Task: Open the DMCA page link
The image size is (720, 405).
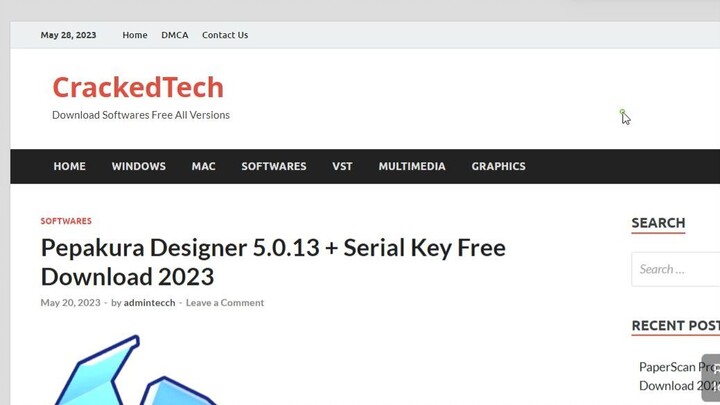Action: [x=174, y=35]
